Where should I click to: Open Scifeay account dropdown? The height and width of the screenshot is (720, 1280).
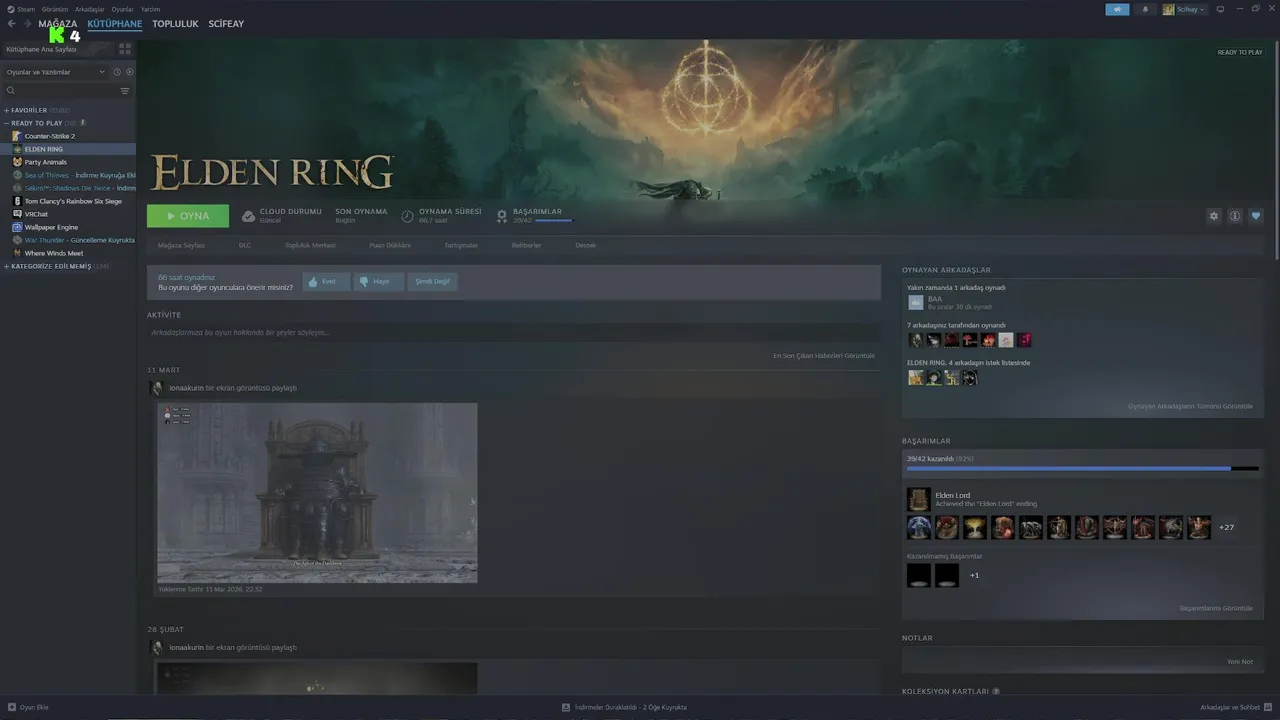[1184, 9]
